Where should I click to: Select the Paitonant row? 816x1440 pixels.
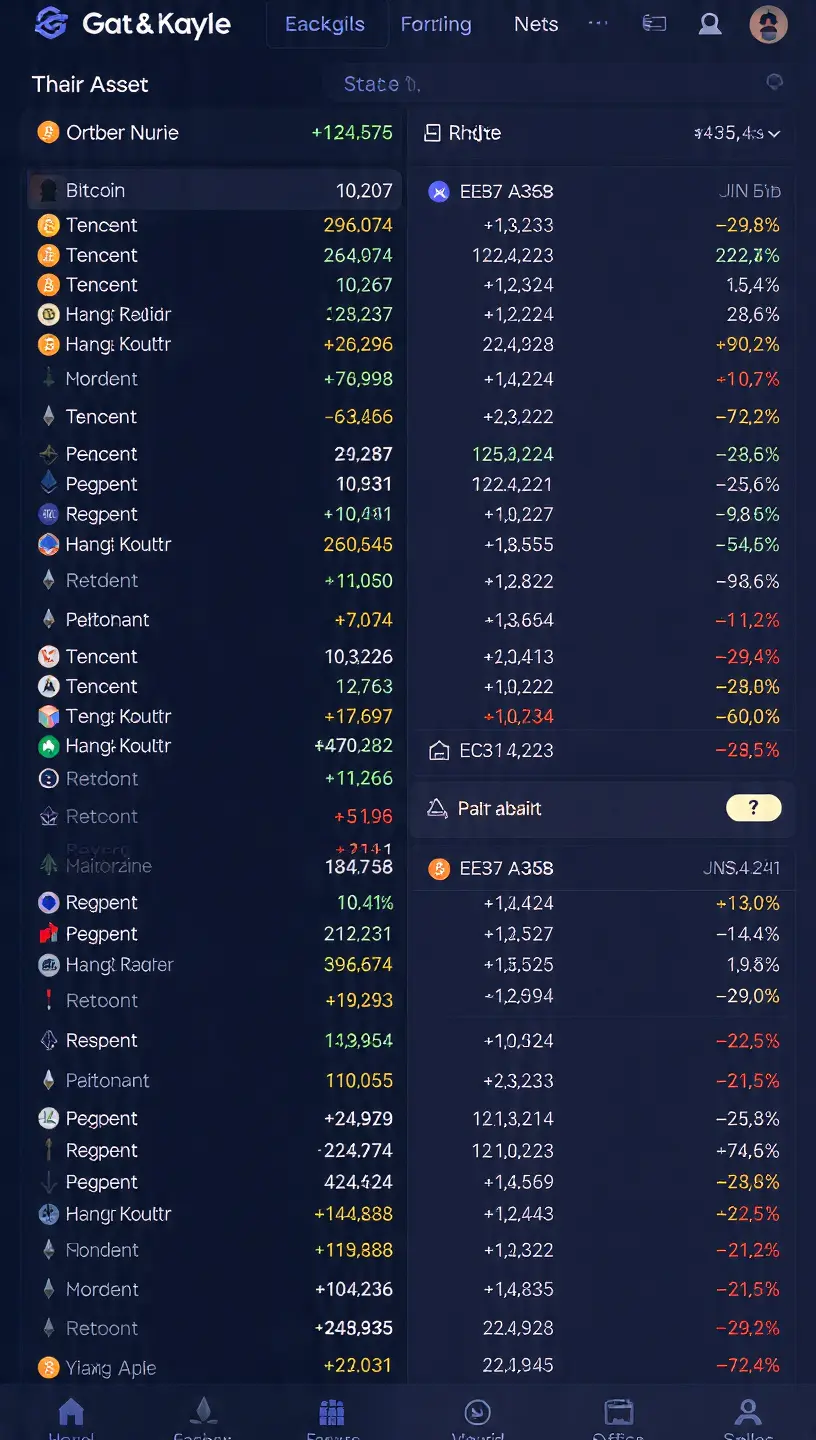pos(214,1081)
